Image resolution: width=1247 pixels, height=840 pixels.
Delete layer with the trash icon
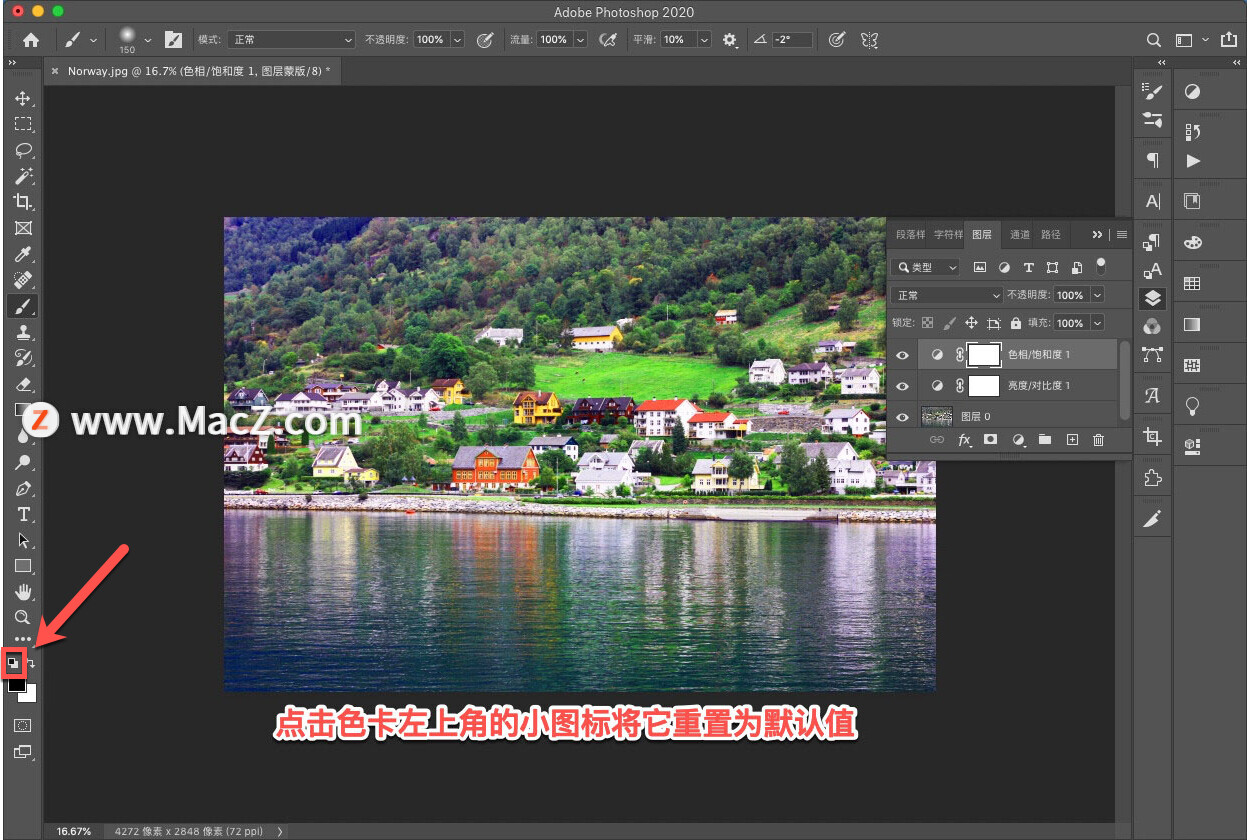tap(1098, 440)
